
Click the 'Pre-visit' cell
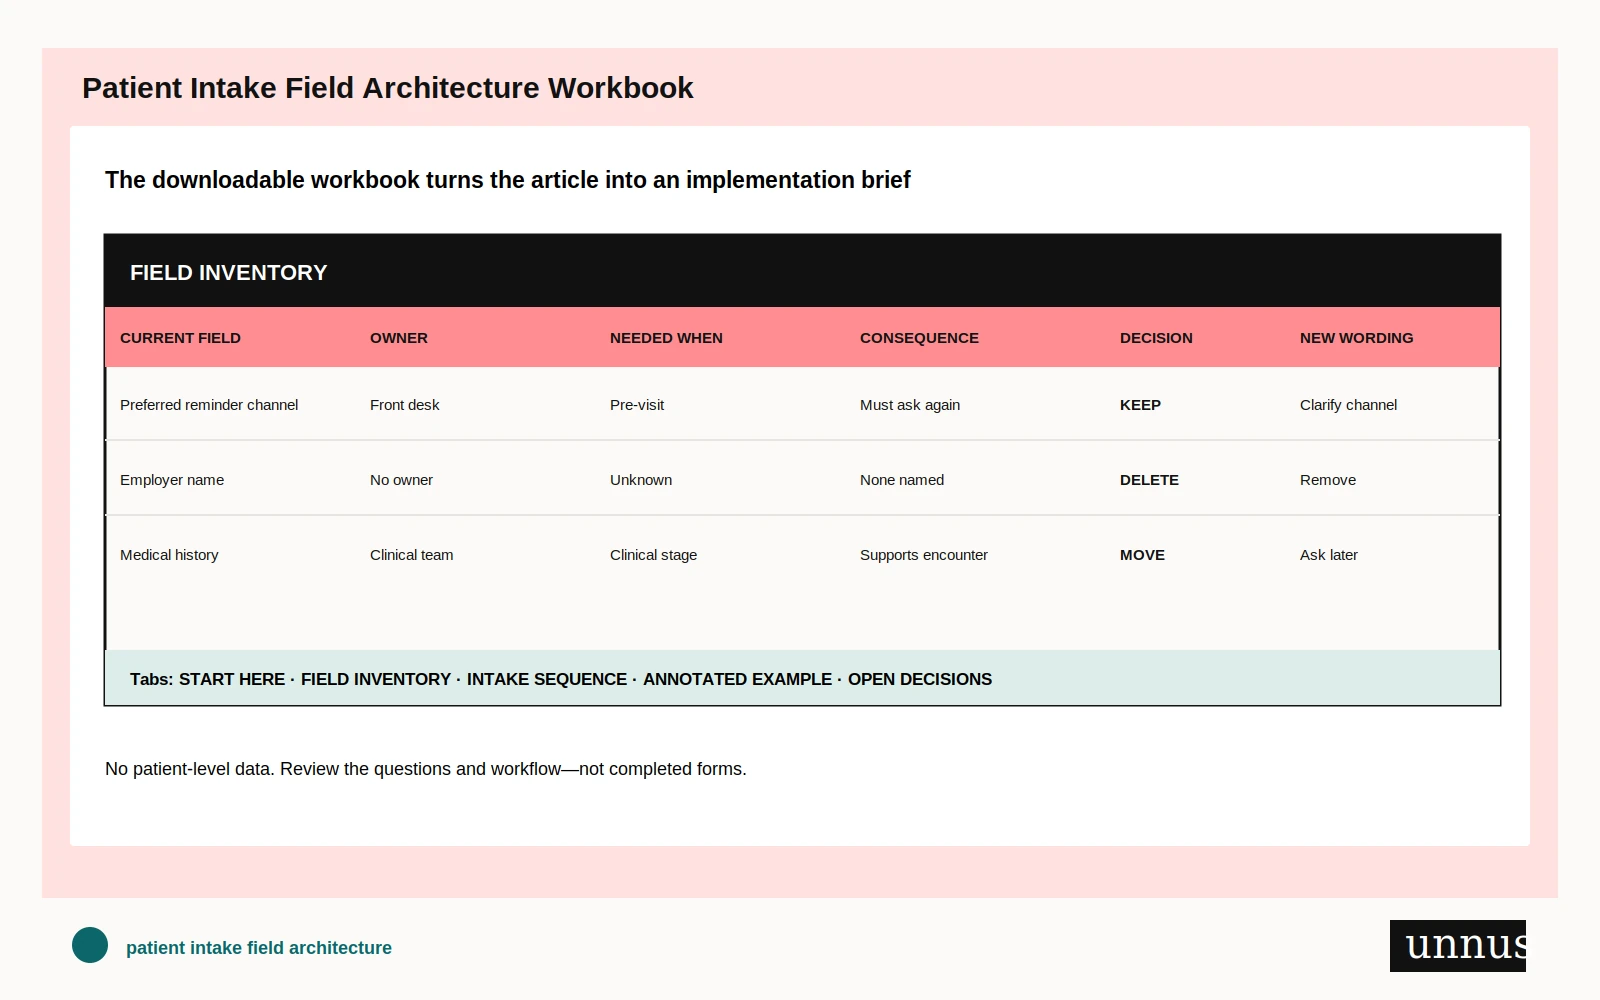637,405
